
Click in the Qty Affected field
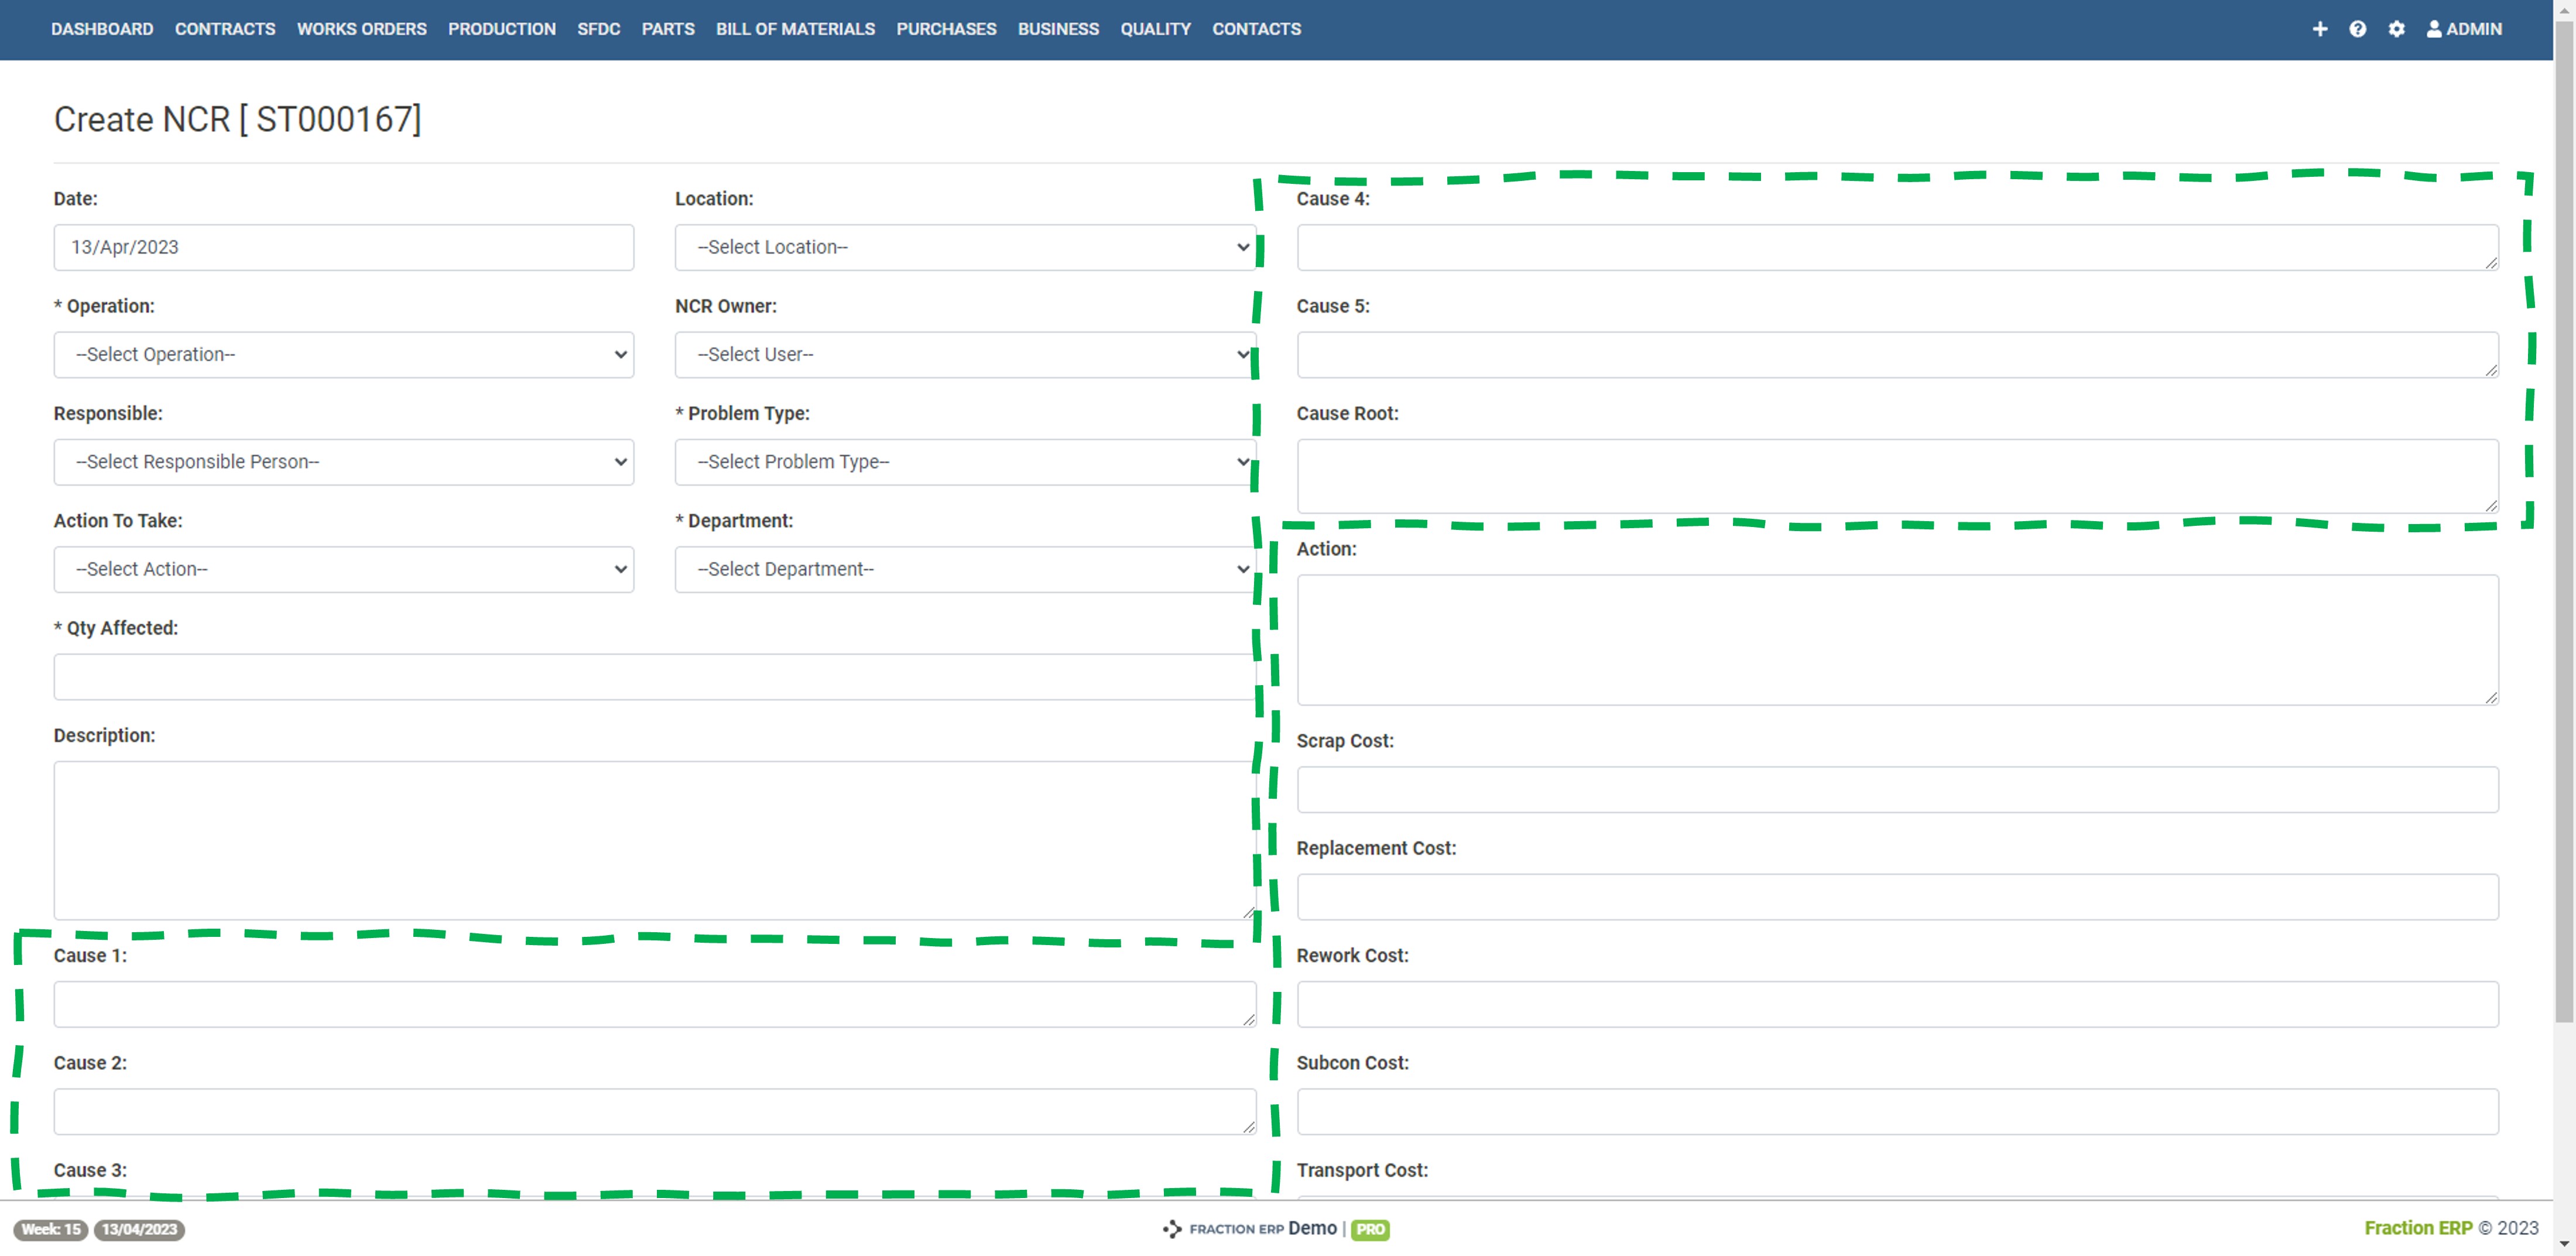[654, 677]
